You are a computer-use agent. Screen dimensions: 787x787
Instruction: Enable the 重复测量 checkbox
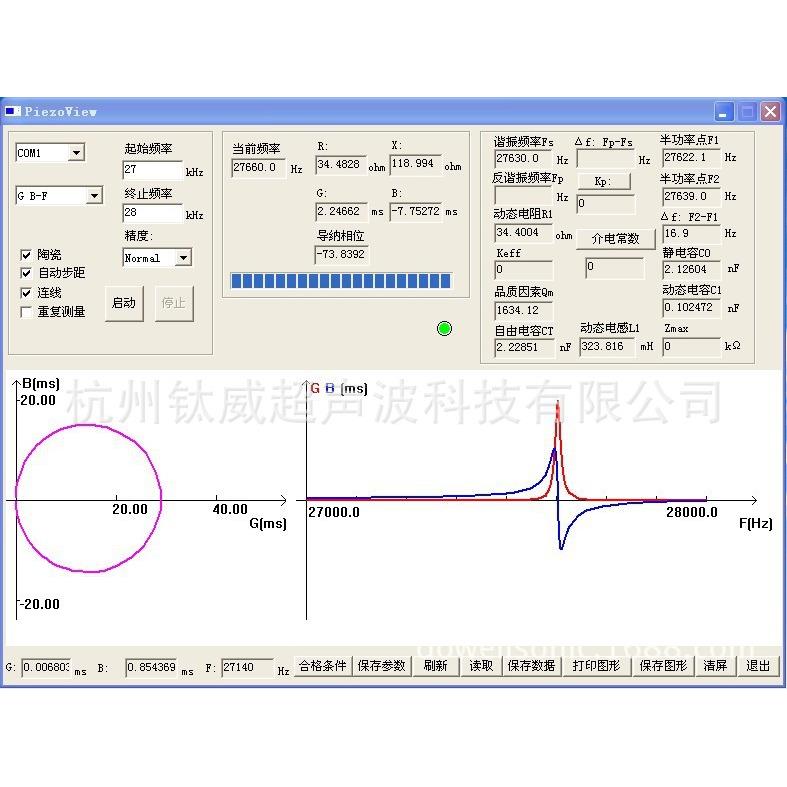pyautogui.click(x=26, y=312)
